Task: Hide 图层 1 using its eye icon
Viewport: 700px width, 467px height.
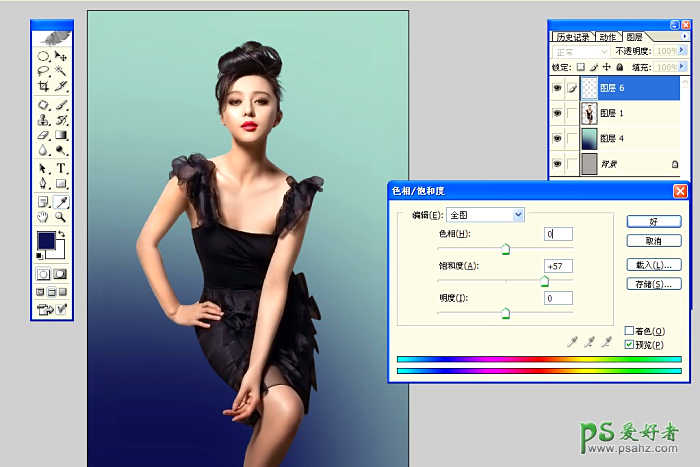Action: [x=556, y=113]
